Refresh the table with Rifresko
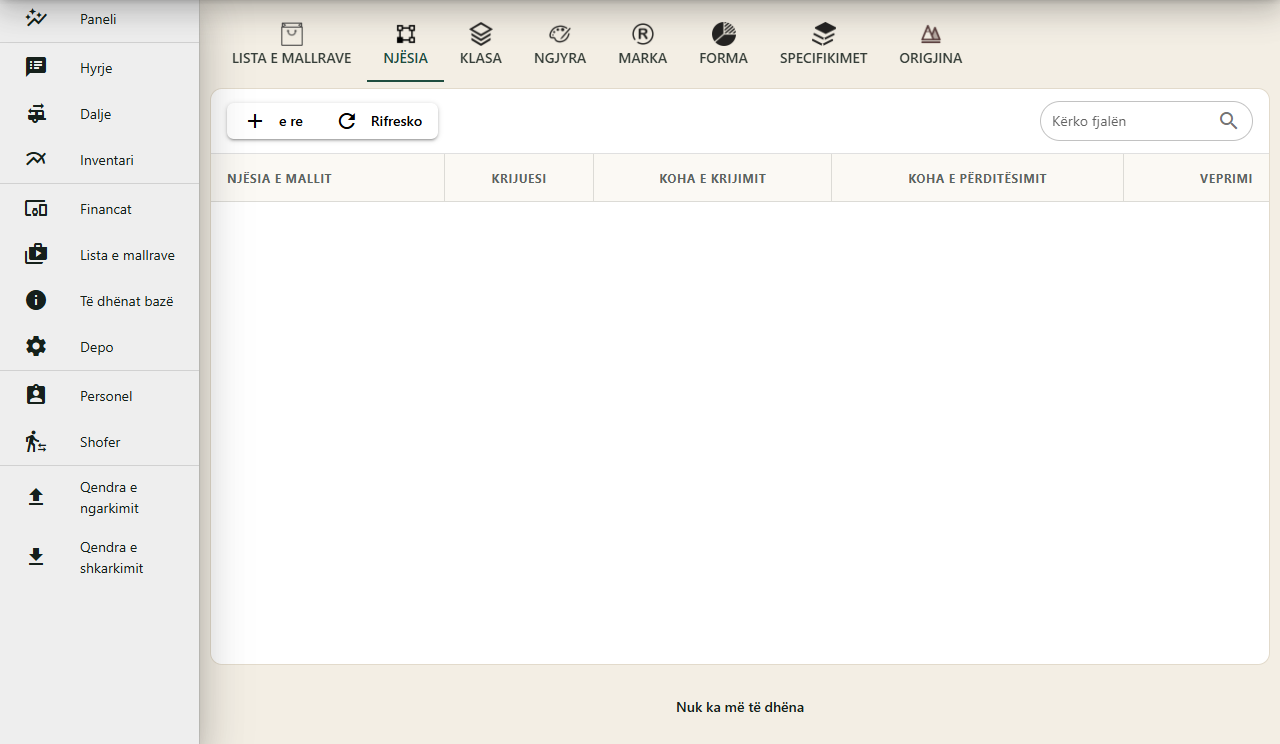This screenshot has width=1280, height=744. click(380, 121)
